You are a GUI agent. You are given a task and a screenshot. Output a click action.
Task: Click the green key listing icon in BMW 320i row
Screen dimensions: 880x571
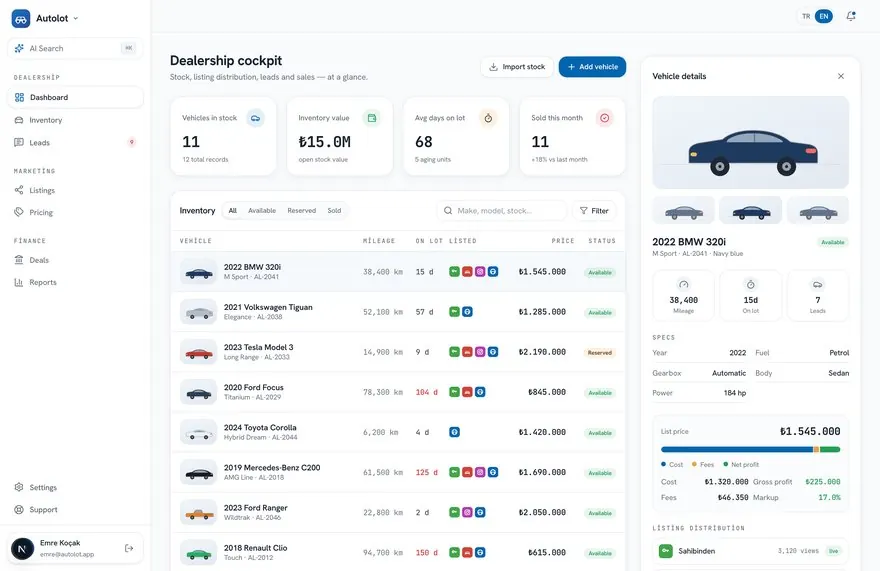click(x=455, y=272)
